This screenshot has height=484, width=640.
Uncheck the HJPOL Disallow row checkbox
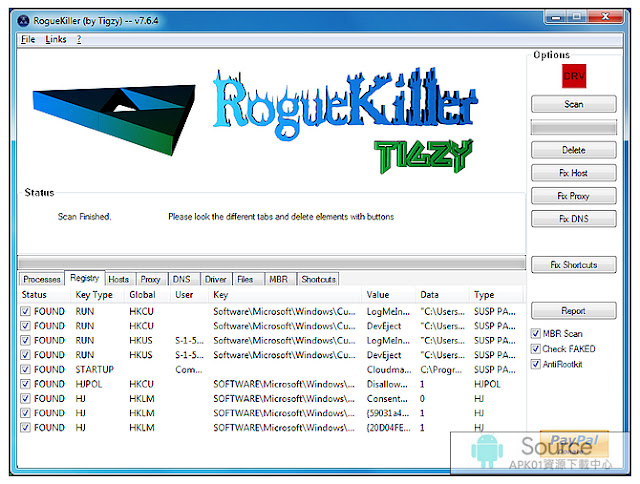pyautogui.click(x=25, y=384)
